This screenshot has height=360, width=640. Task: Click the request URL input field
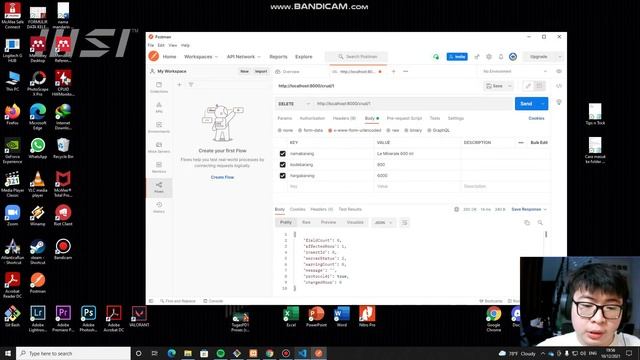tap(413, 104)
